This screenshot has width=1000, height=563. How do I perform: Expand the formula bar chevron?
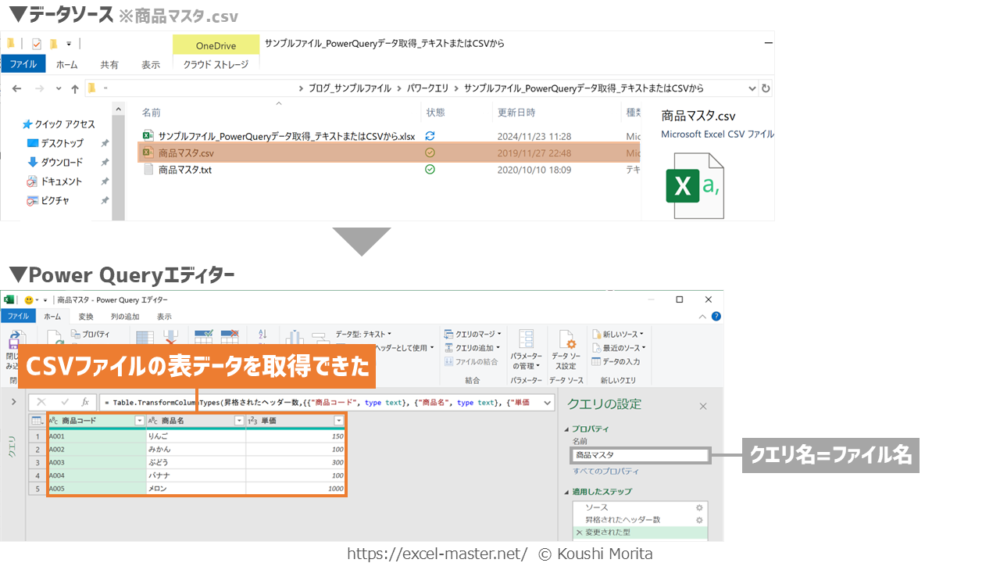[x=547, y=402]
